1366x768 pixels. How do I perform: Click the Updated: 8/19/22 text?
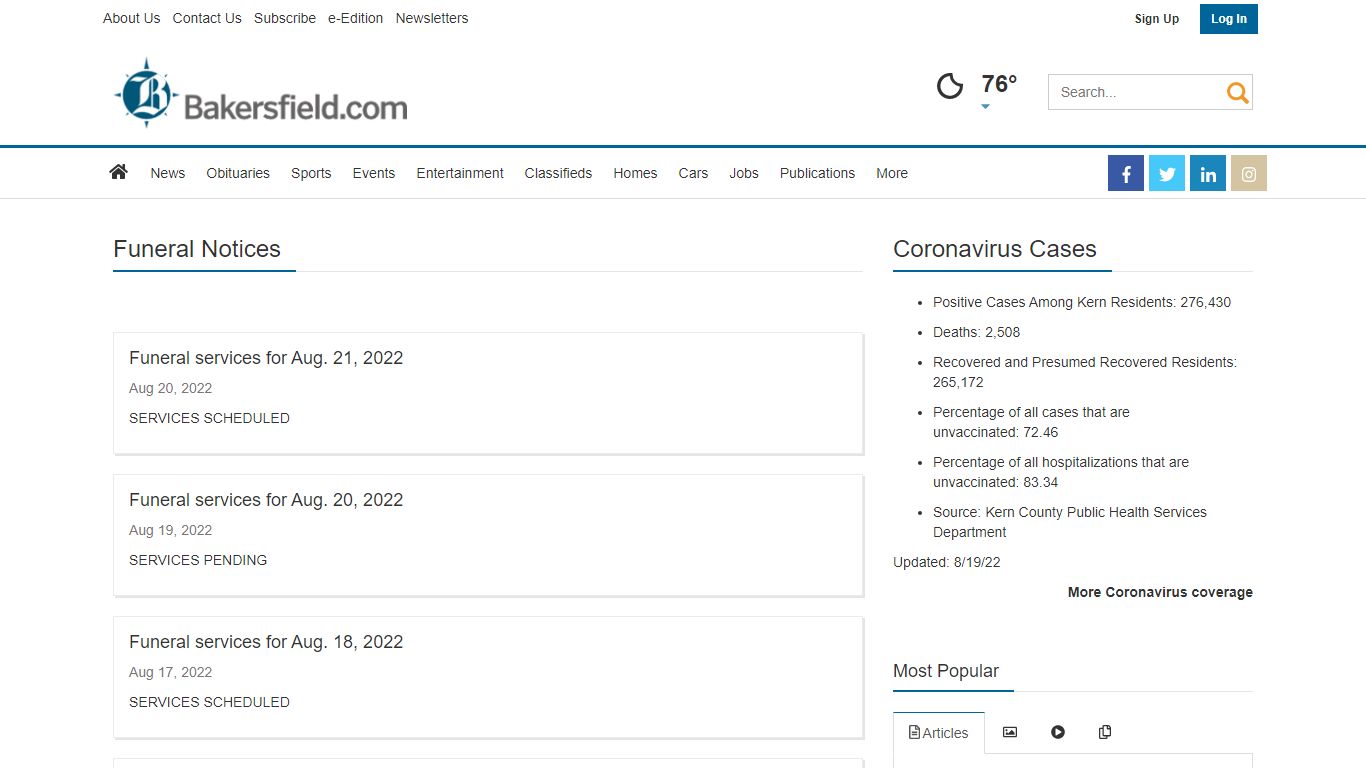947,562
